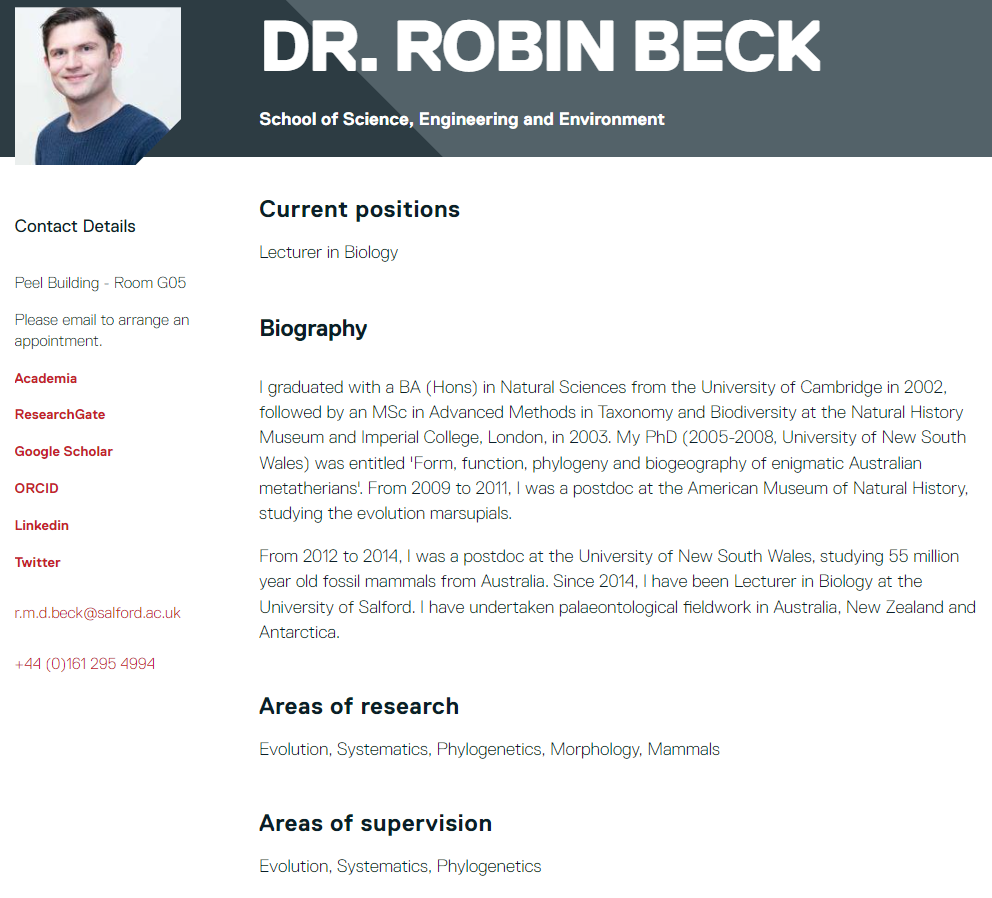Click the biography paragraph starting 'From 2012 to 2014'
The image size is (992, 898).
click(617, 594)
